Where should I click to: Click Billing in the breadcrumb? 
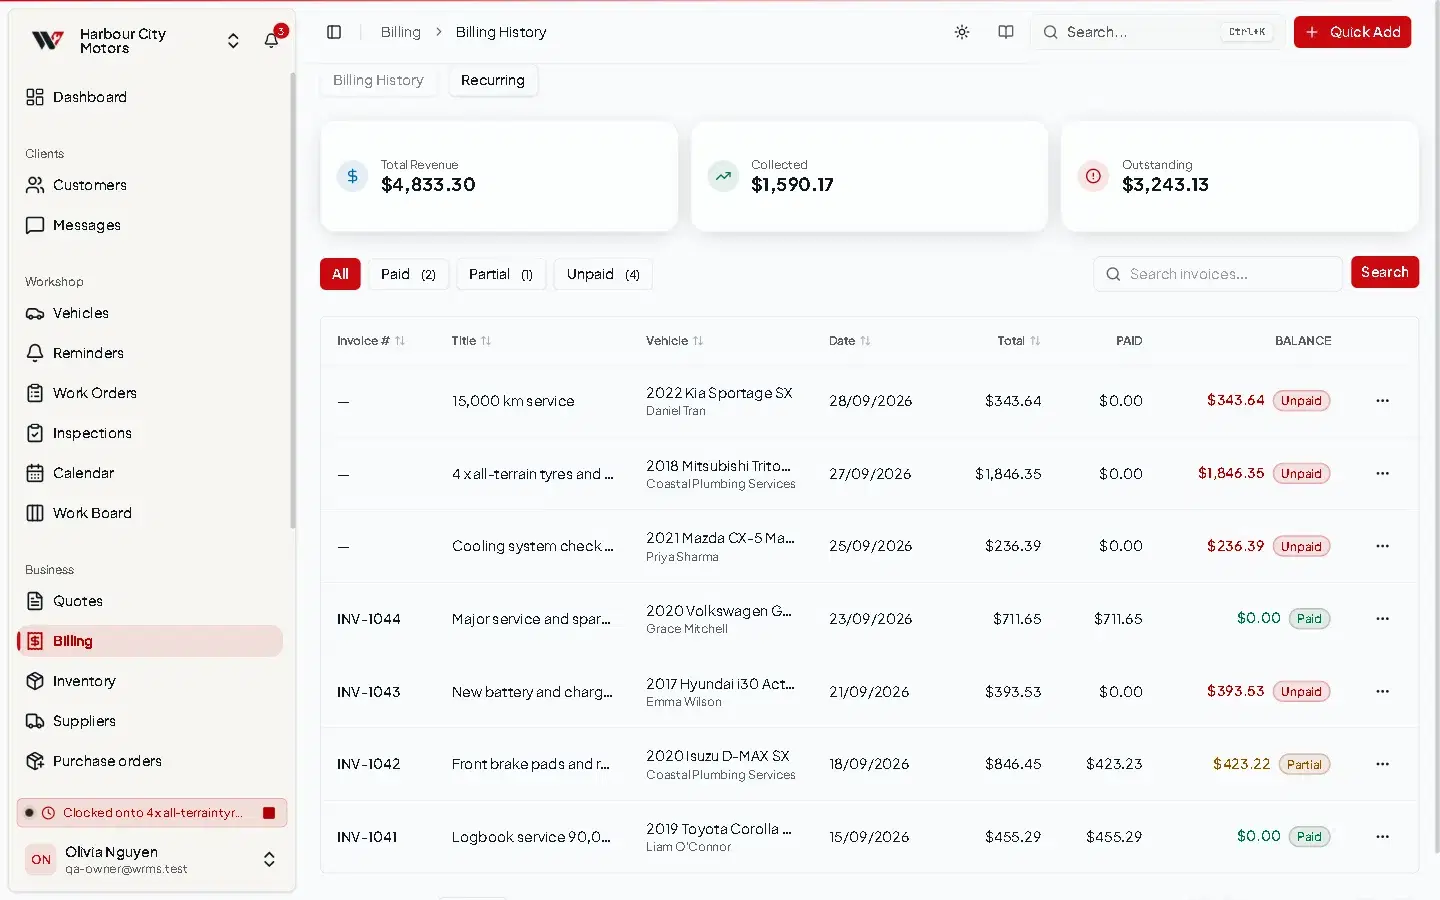click(401, 32)
